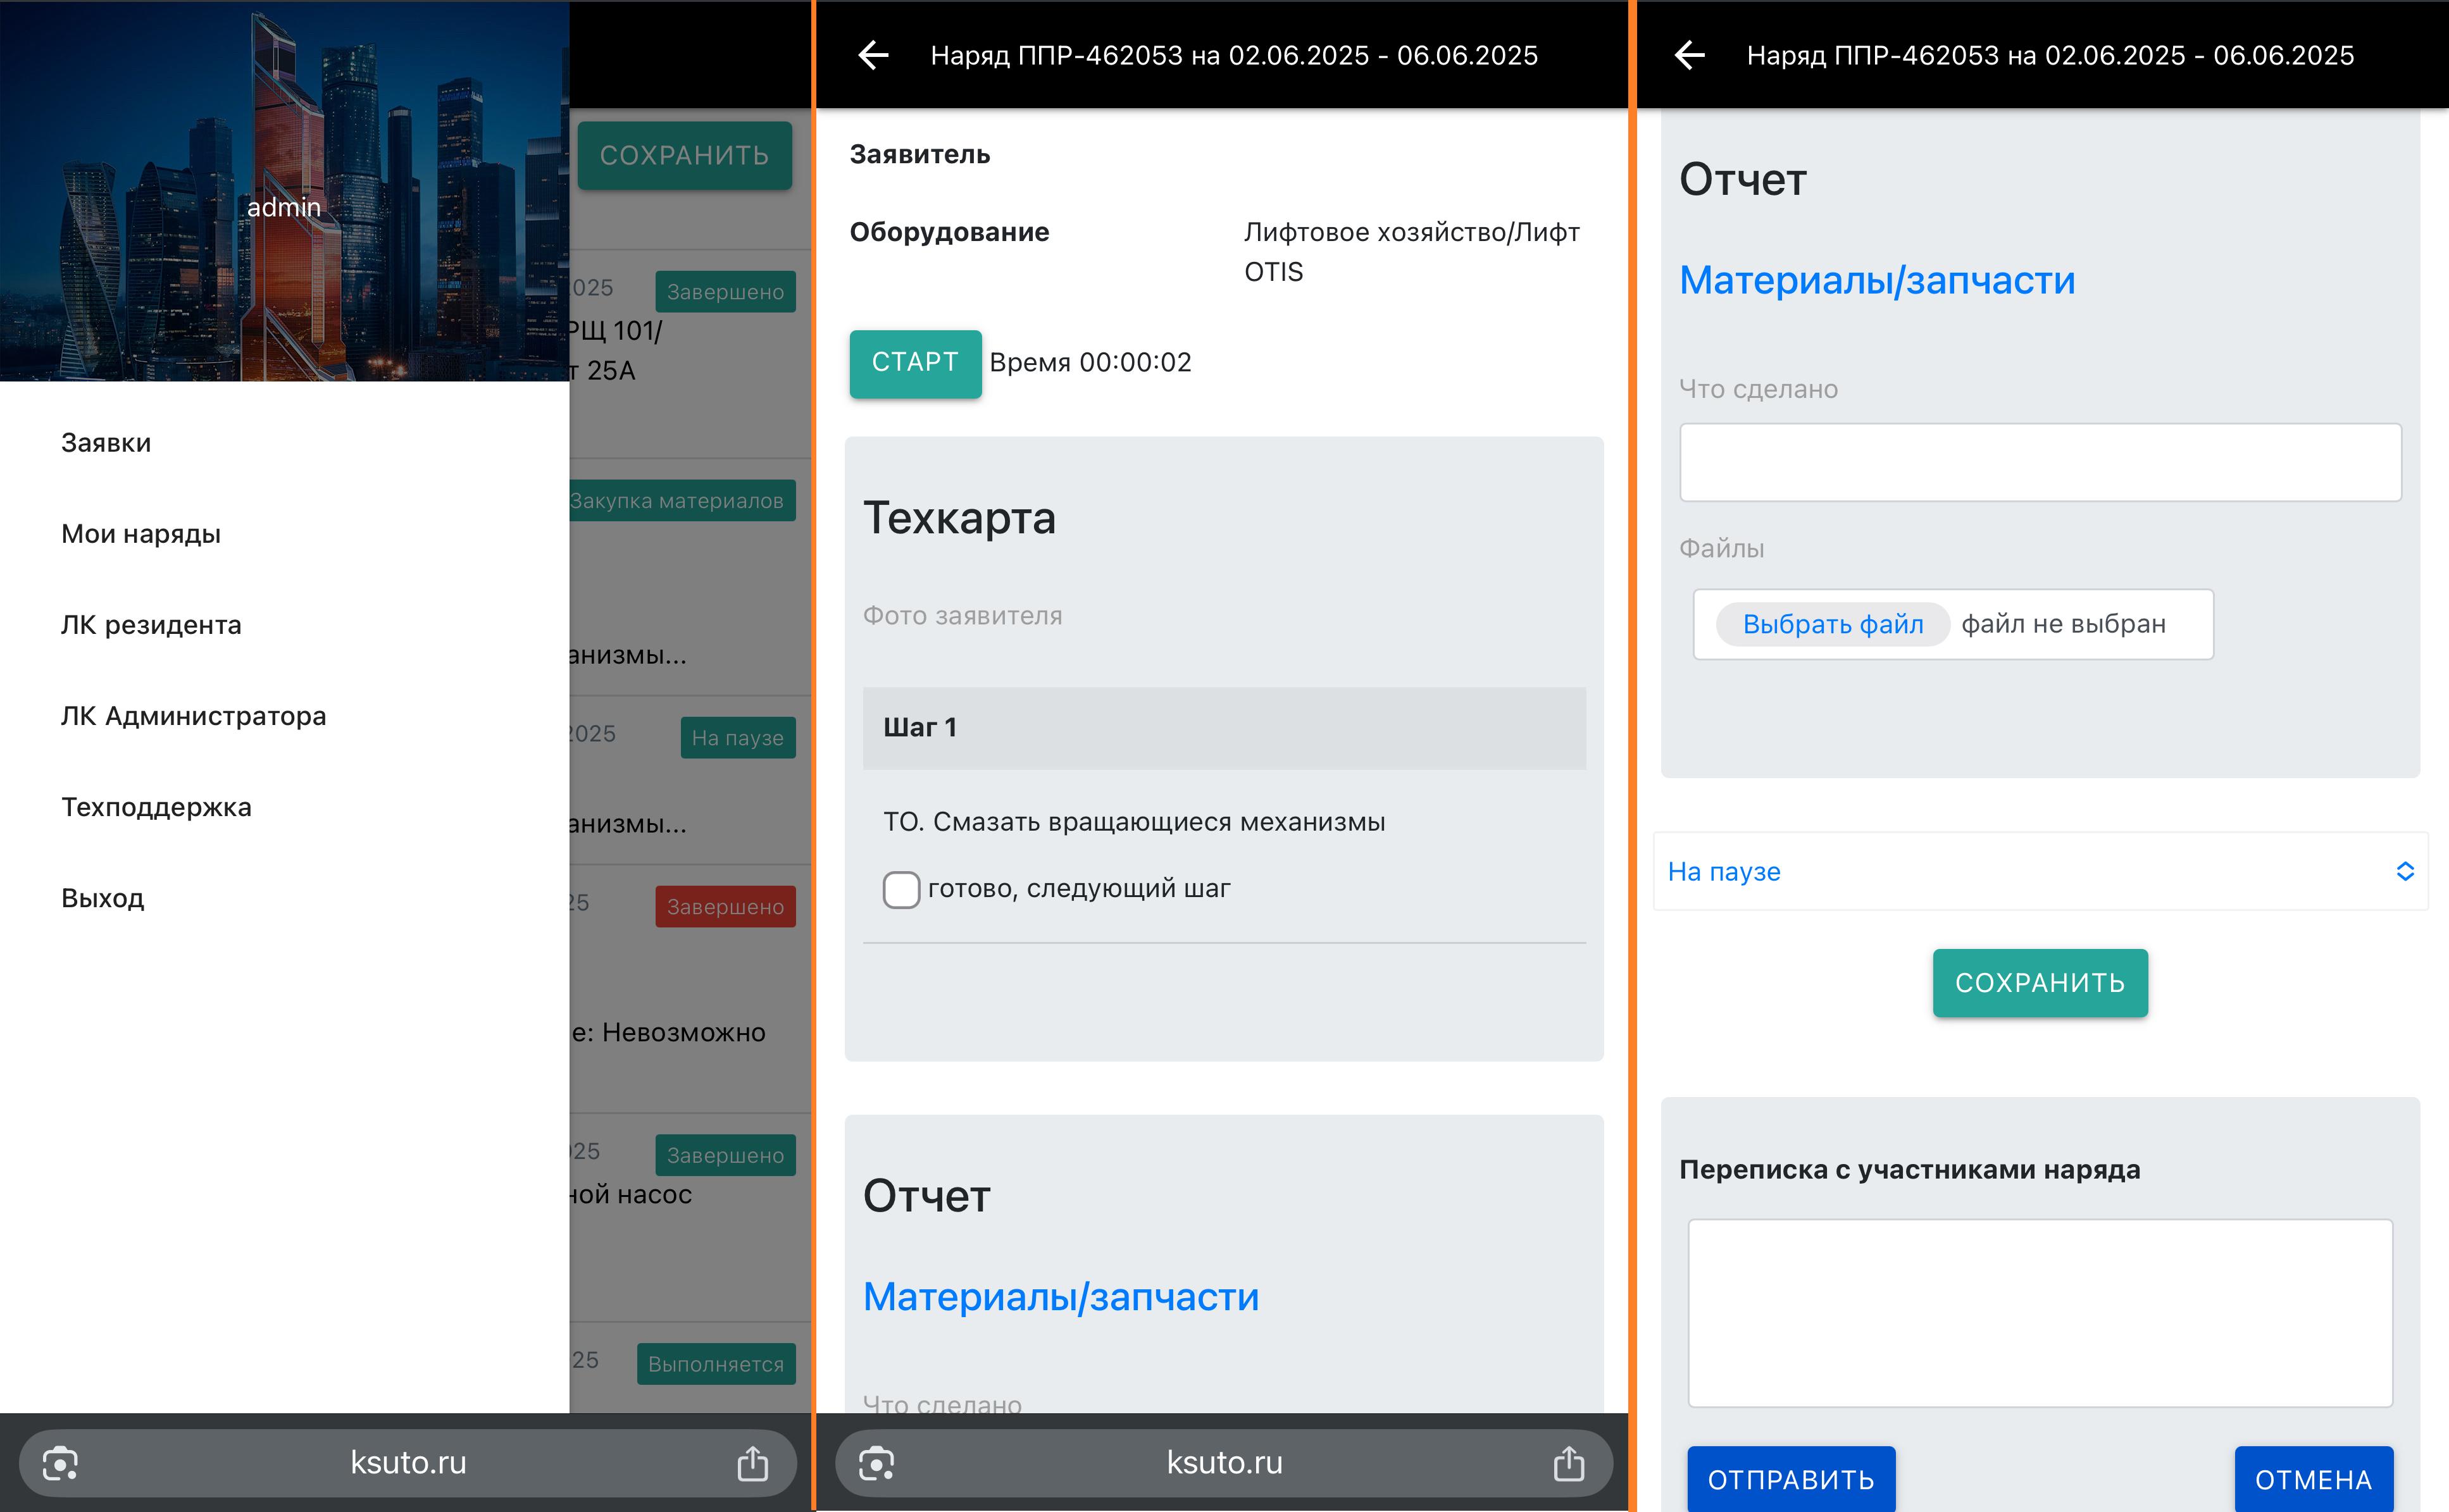Open 'Техподдержка' menu item
The width and height of the screenshot is (2449, 1512).
(x=156, y=806)
